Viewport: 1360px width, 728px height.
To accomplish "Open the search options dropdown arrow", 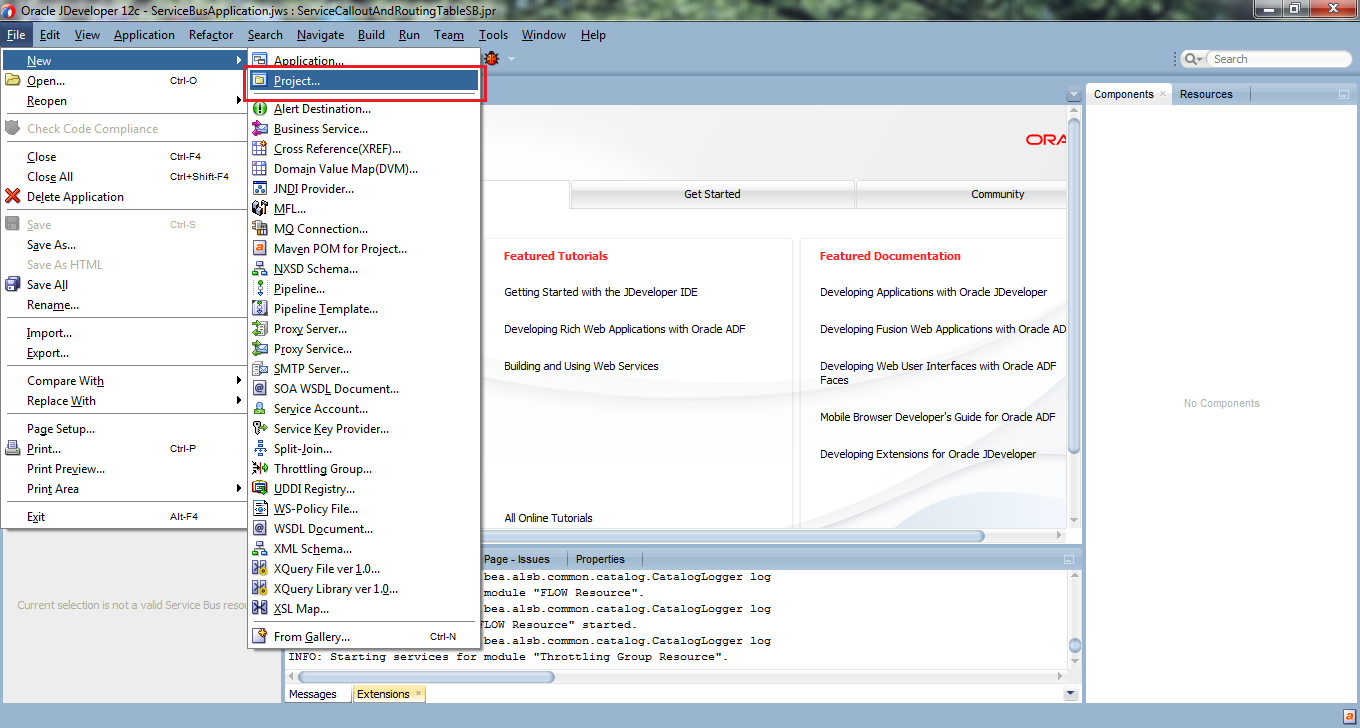I will point(1201,58).
